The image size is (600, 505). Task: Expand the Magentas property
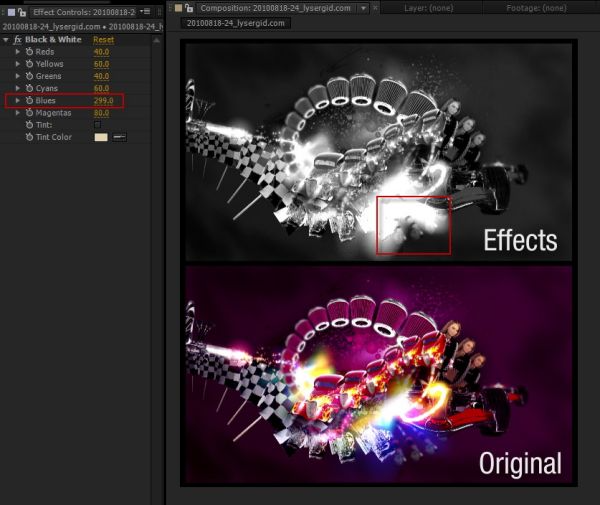click(x=18, y=113)
